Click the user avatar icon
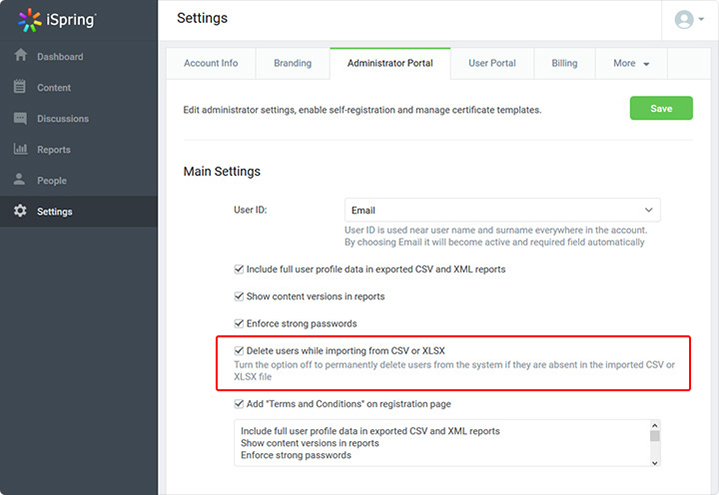 pos(684,19)
